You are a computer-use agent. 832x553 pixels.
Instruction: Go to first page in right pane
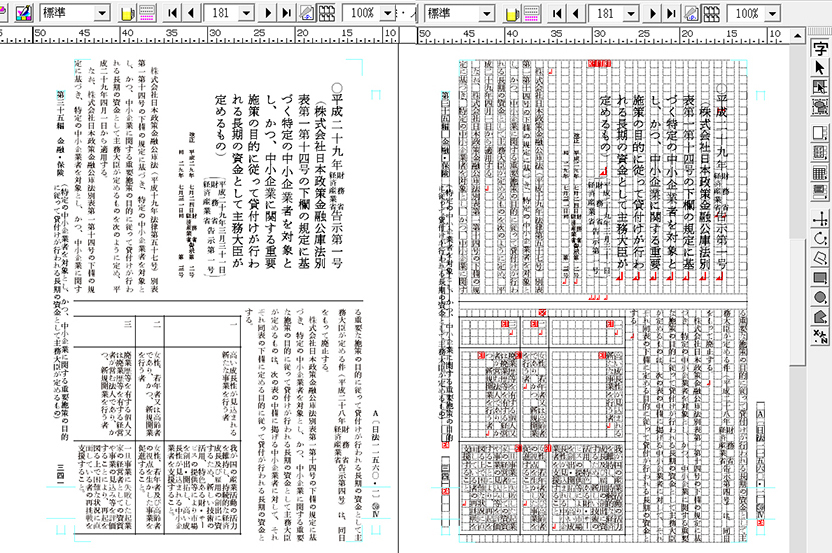557,13
